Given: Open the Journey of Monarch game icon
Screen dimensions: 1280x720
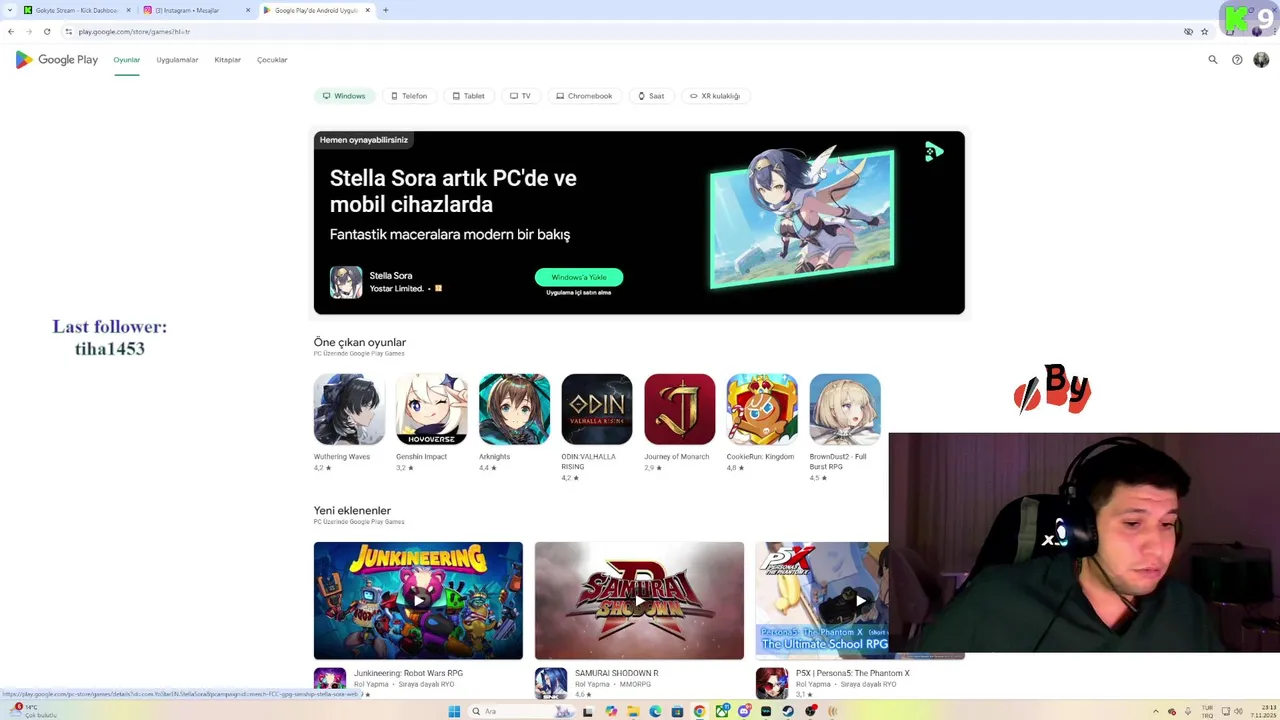Looking at the screenshot, I should (x=680, y=409).
